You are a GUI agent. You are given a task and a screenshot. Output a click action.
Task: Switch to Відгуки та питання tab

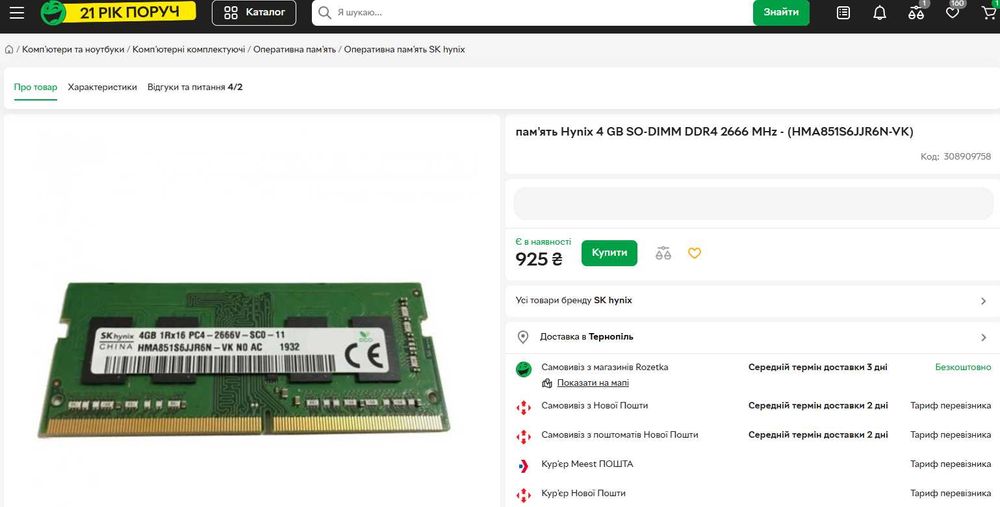pyautogui.click(x=195, y=87)
